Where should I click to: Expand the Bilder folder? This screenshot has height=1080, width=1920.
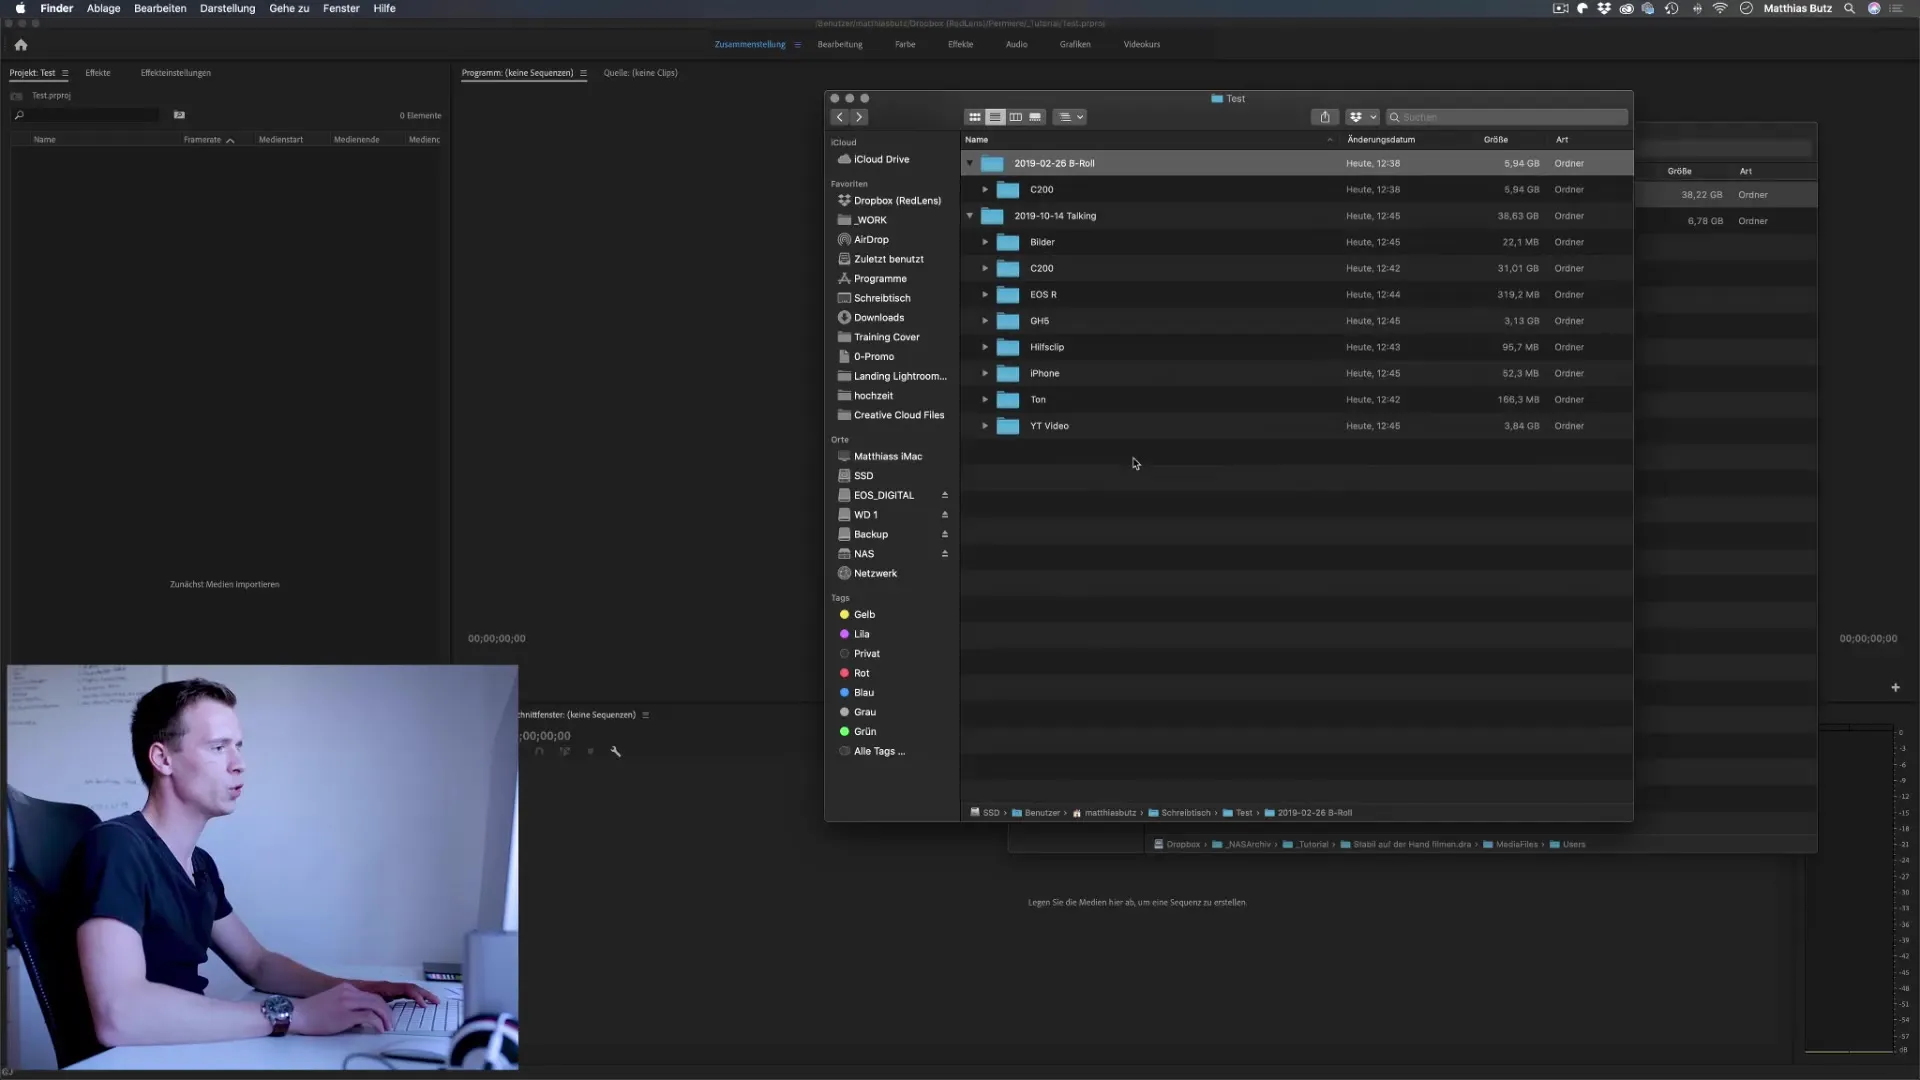coord(985,242)
